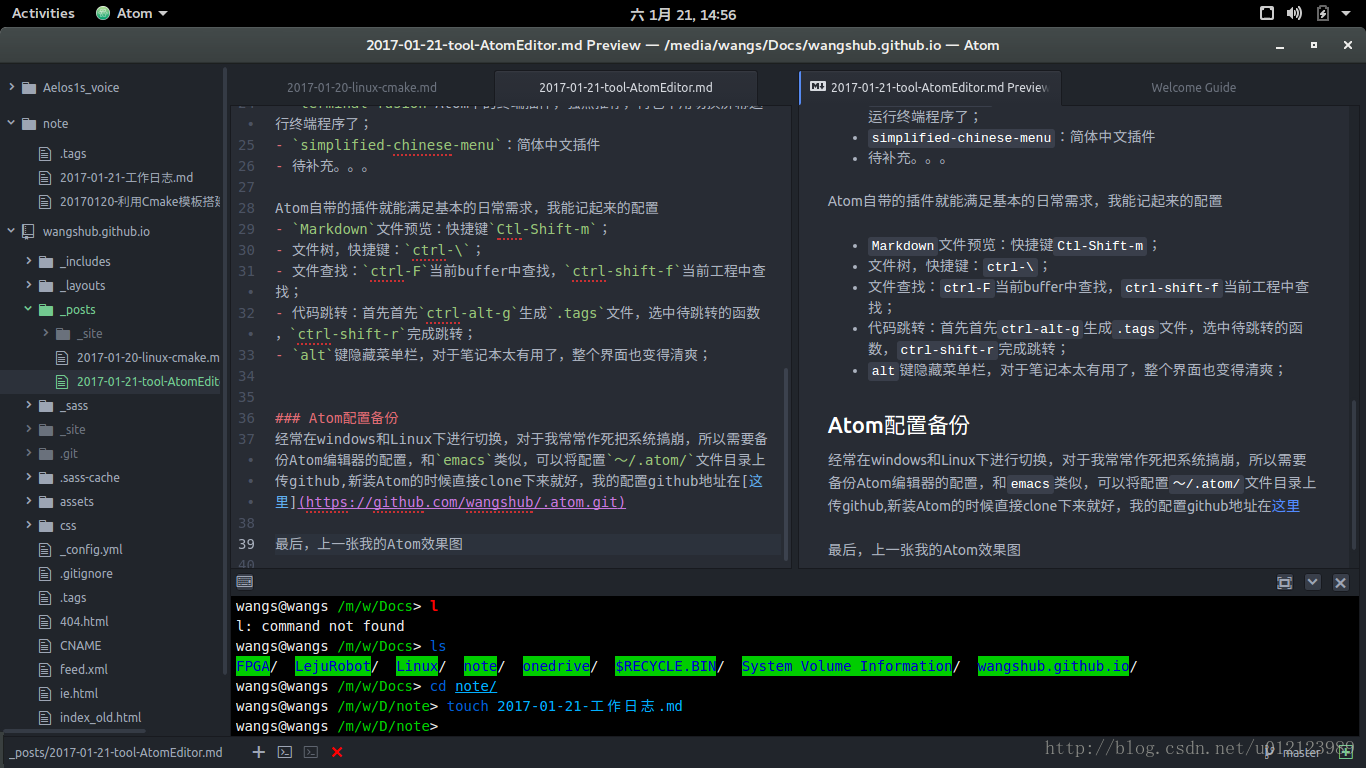This screenshot has width=1366, height=768.
Task: Click line number 39 in the editor gutter
Action: pos(247,544)
